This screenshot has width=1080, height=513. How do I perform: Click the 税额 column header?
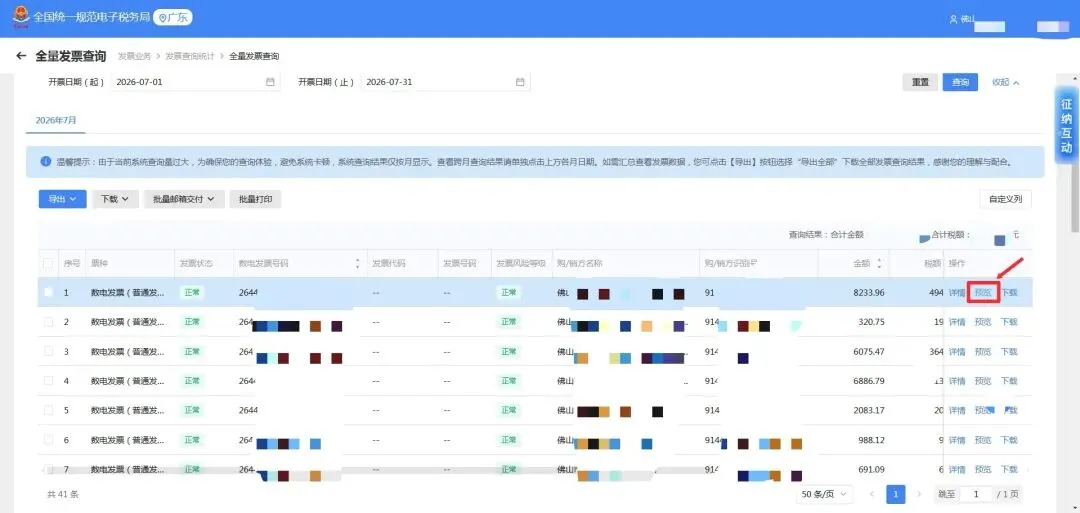pyautogui.click(x=933, y=264)
